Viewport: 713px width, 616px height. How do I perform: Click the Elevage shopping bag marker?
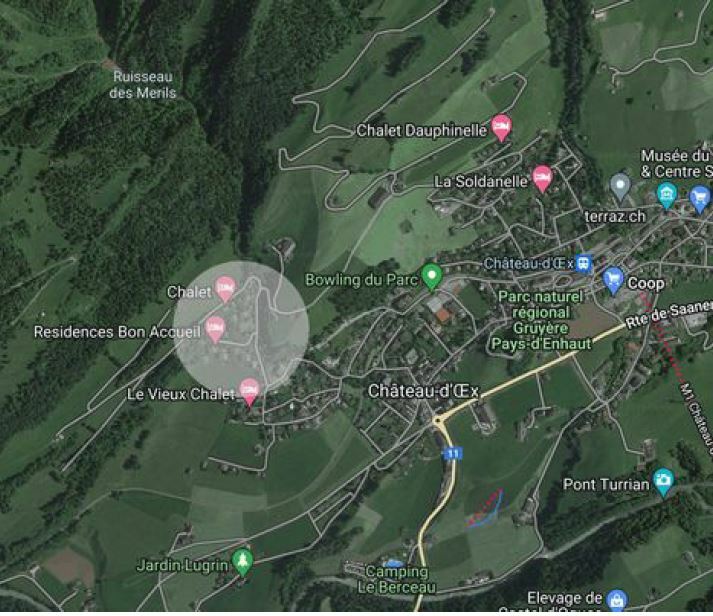pyautogui.click(x=617, y=600)
